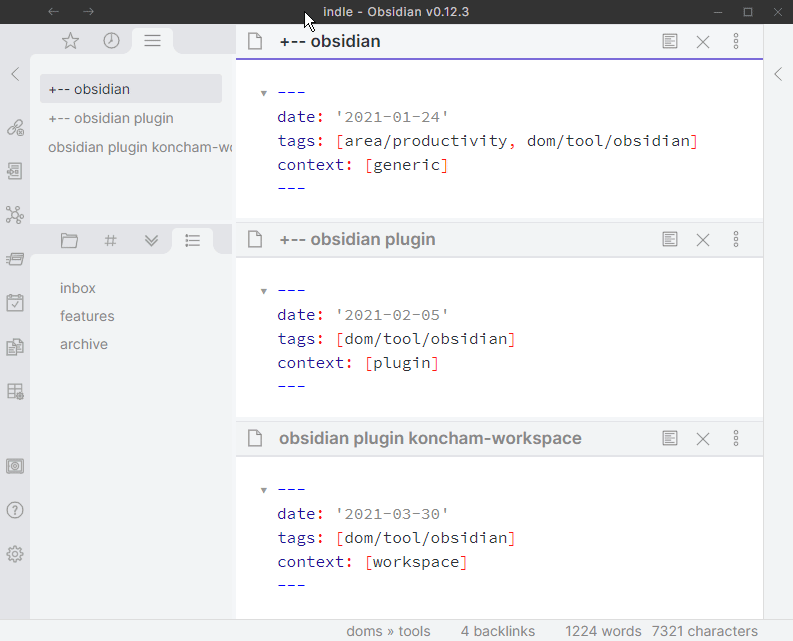Click 'obsidian plugin koncham-workspace' pane title
The image size is (793, 641).
click(x=430, y=438)
